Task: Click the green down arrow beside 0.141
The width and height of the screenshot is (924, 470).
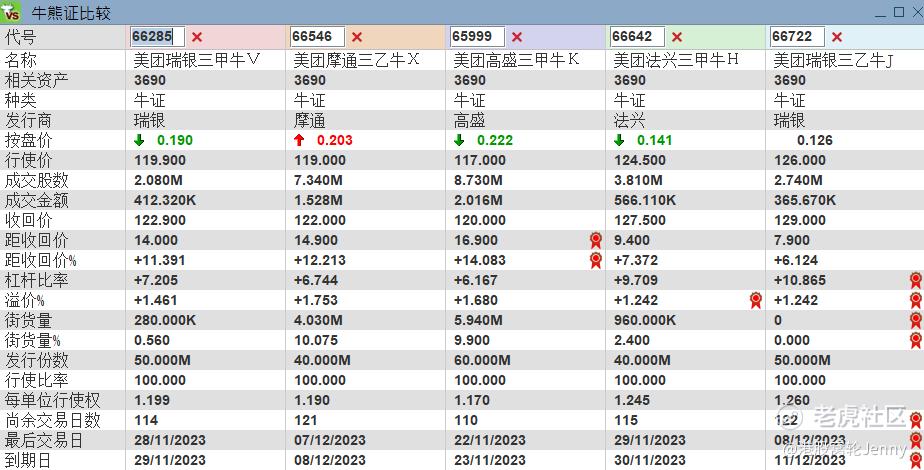Action: [x=619, y=140]
